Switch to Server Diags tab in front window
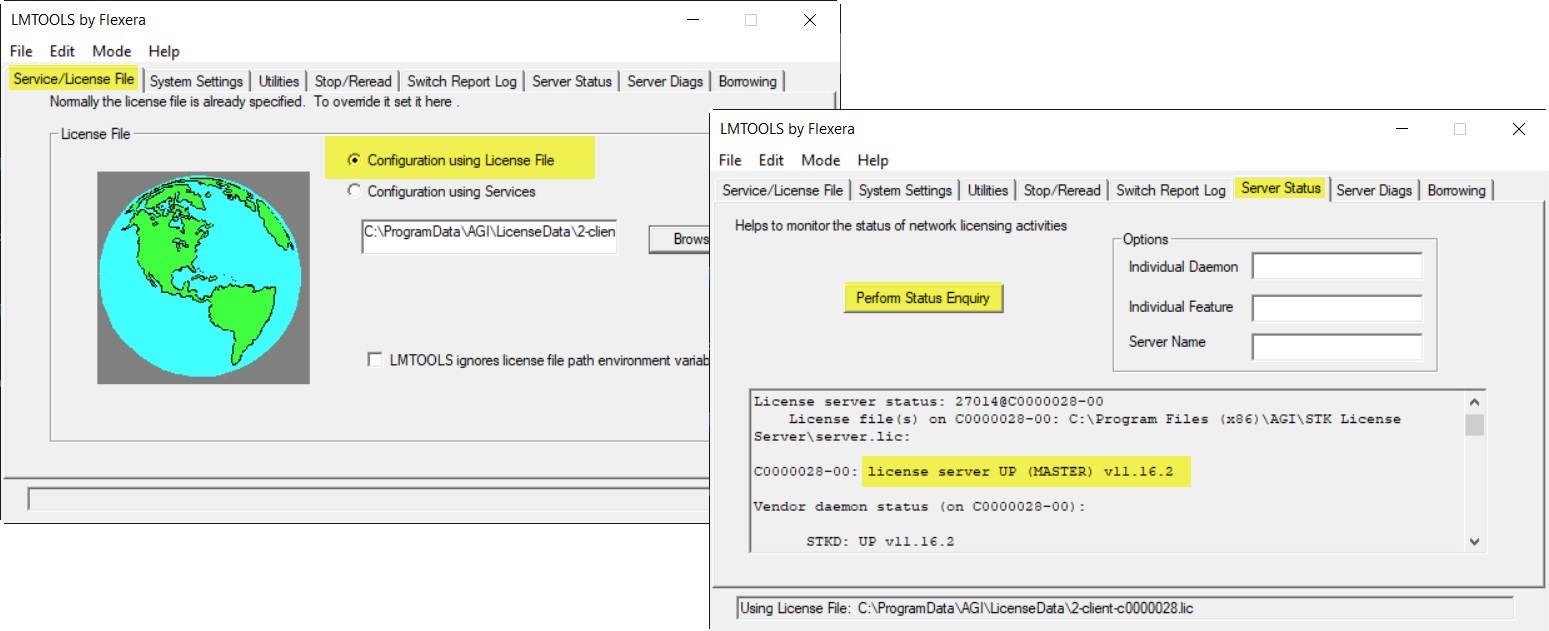Image resolution: width=1549 pixels, height=631 pixels. [1374, 190]
